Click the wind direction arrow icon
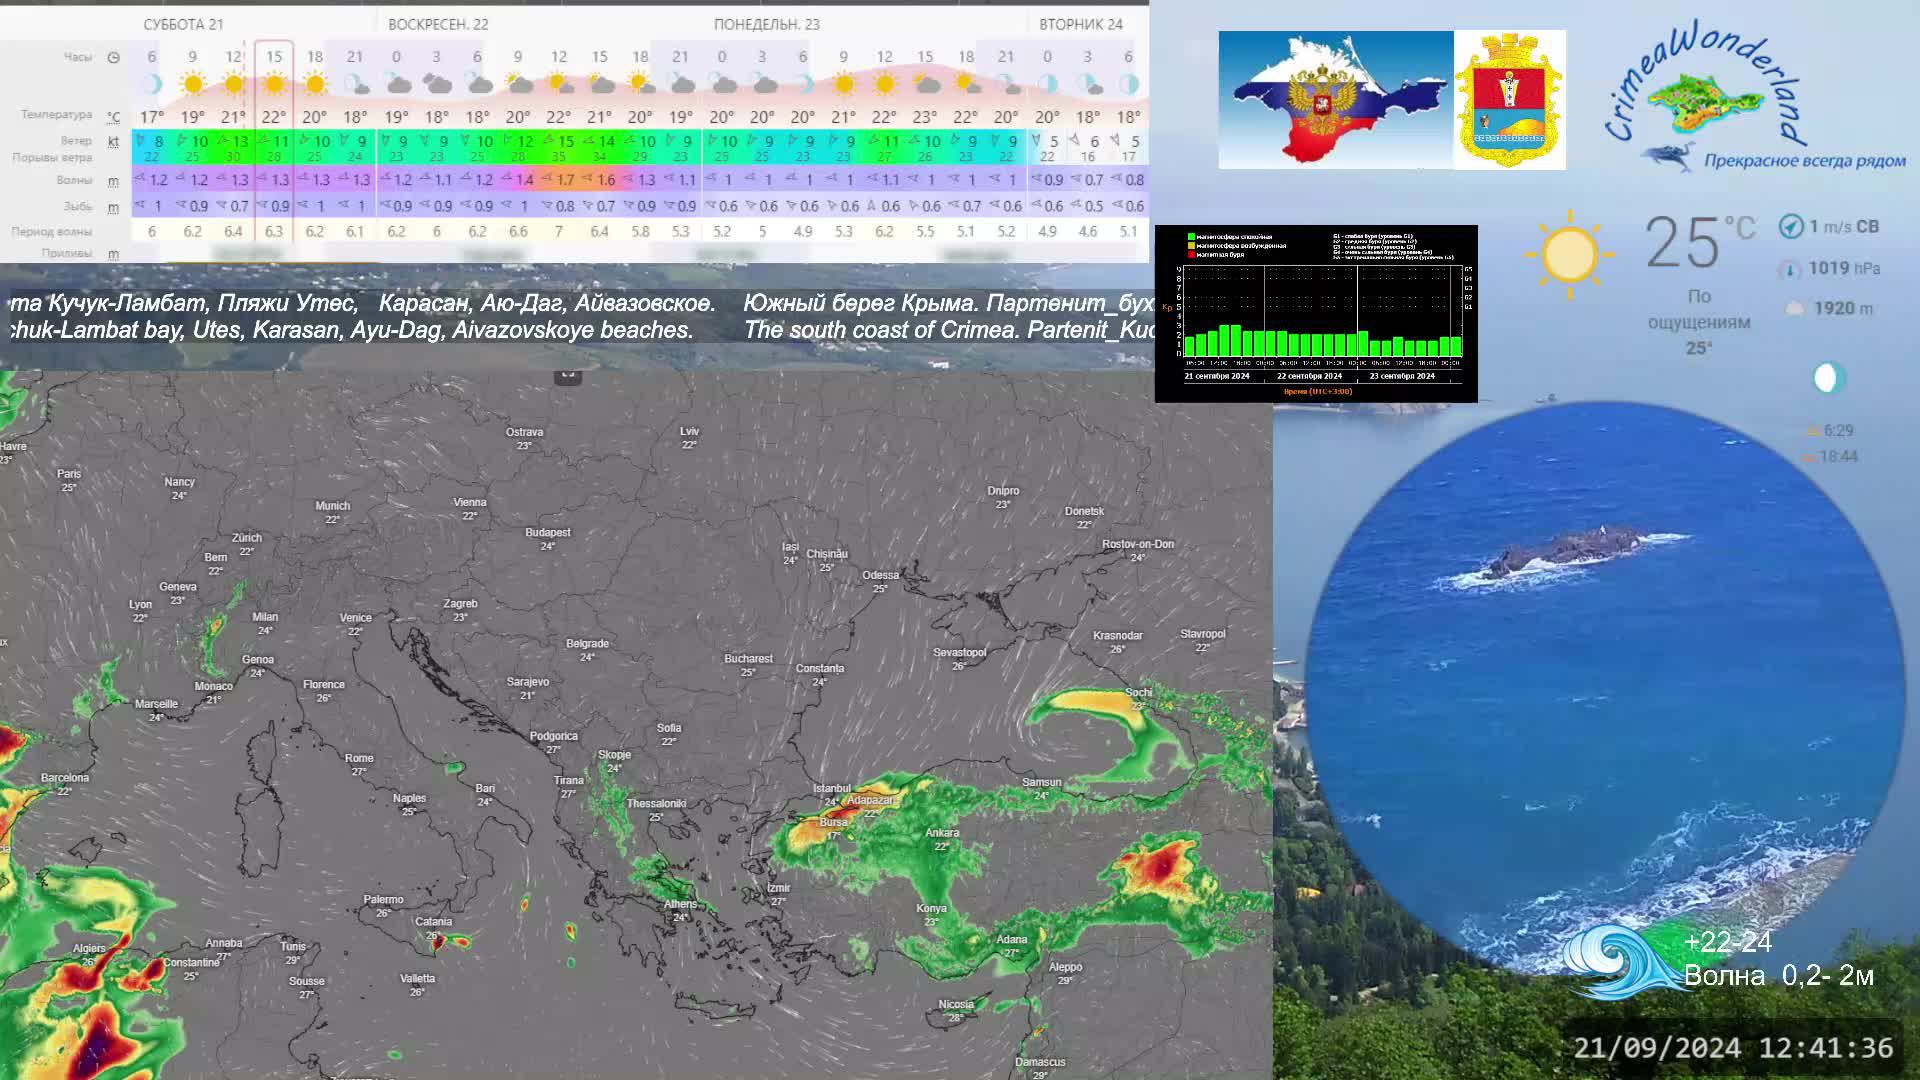Viewport: 1920px width, 1080px height. click(x=1791, y=227)
